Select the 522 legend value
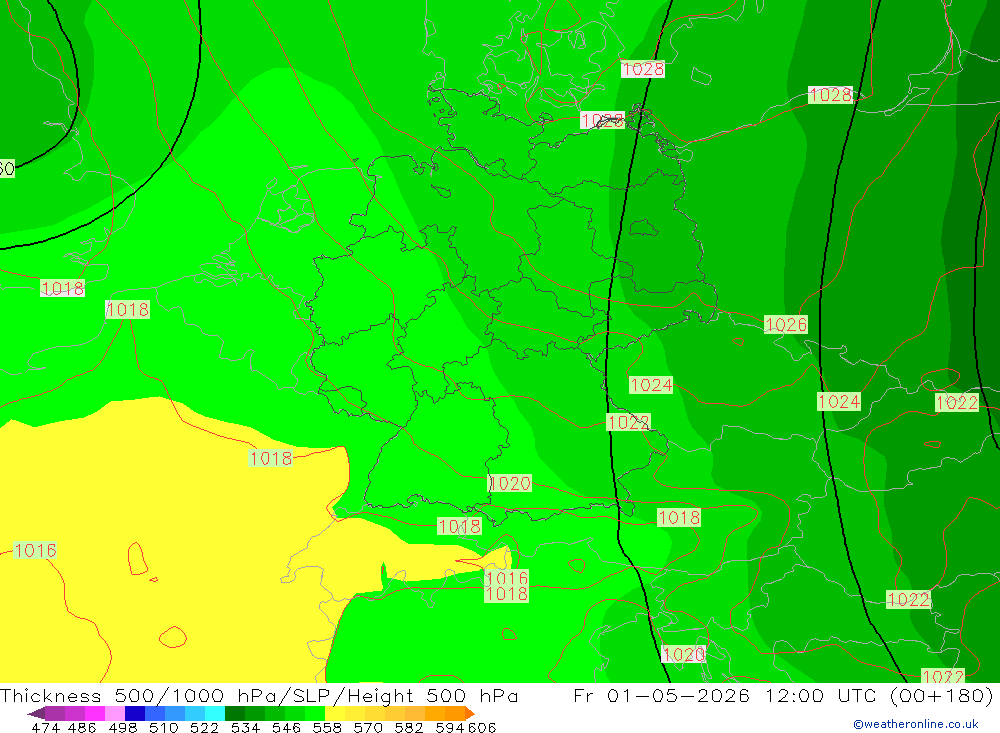 point(204,727)
